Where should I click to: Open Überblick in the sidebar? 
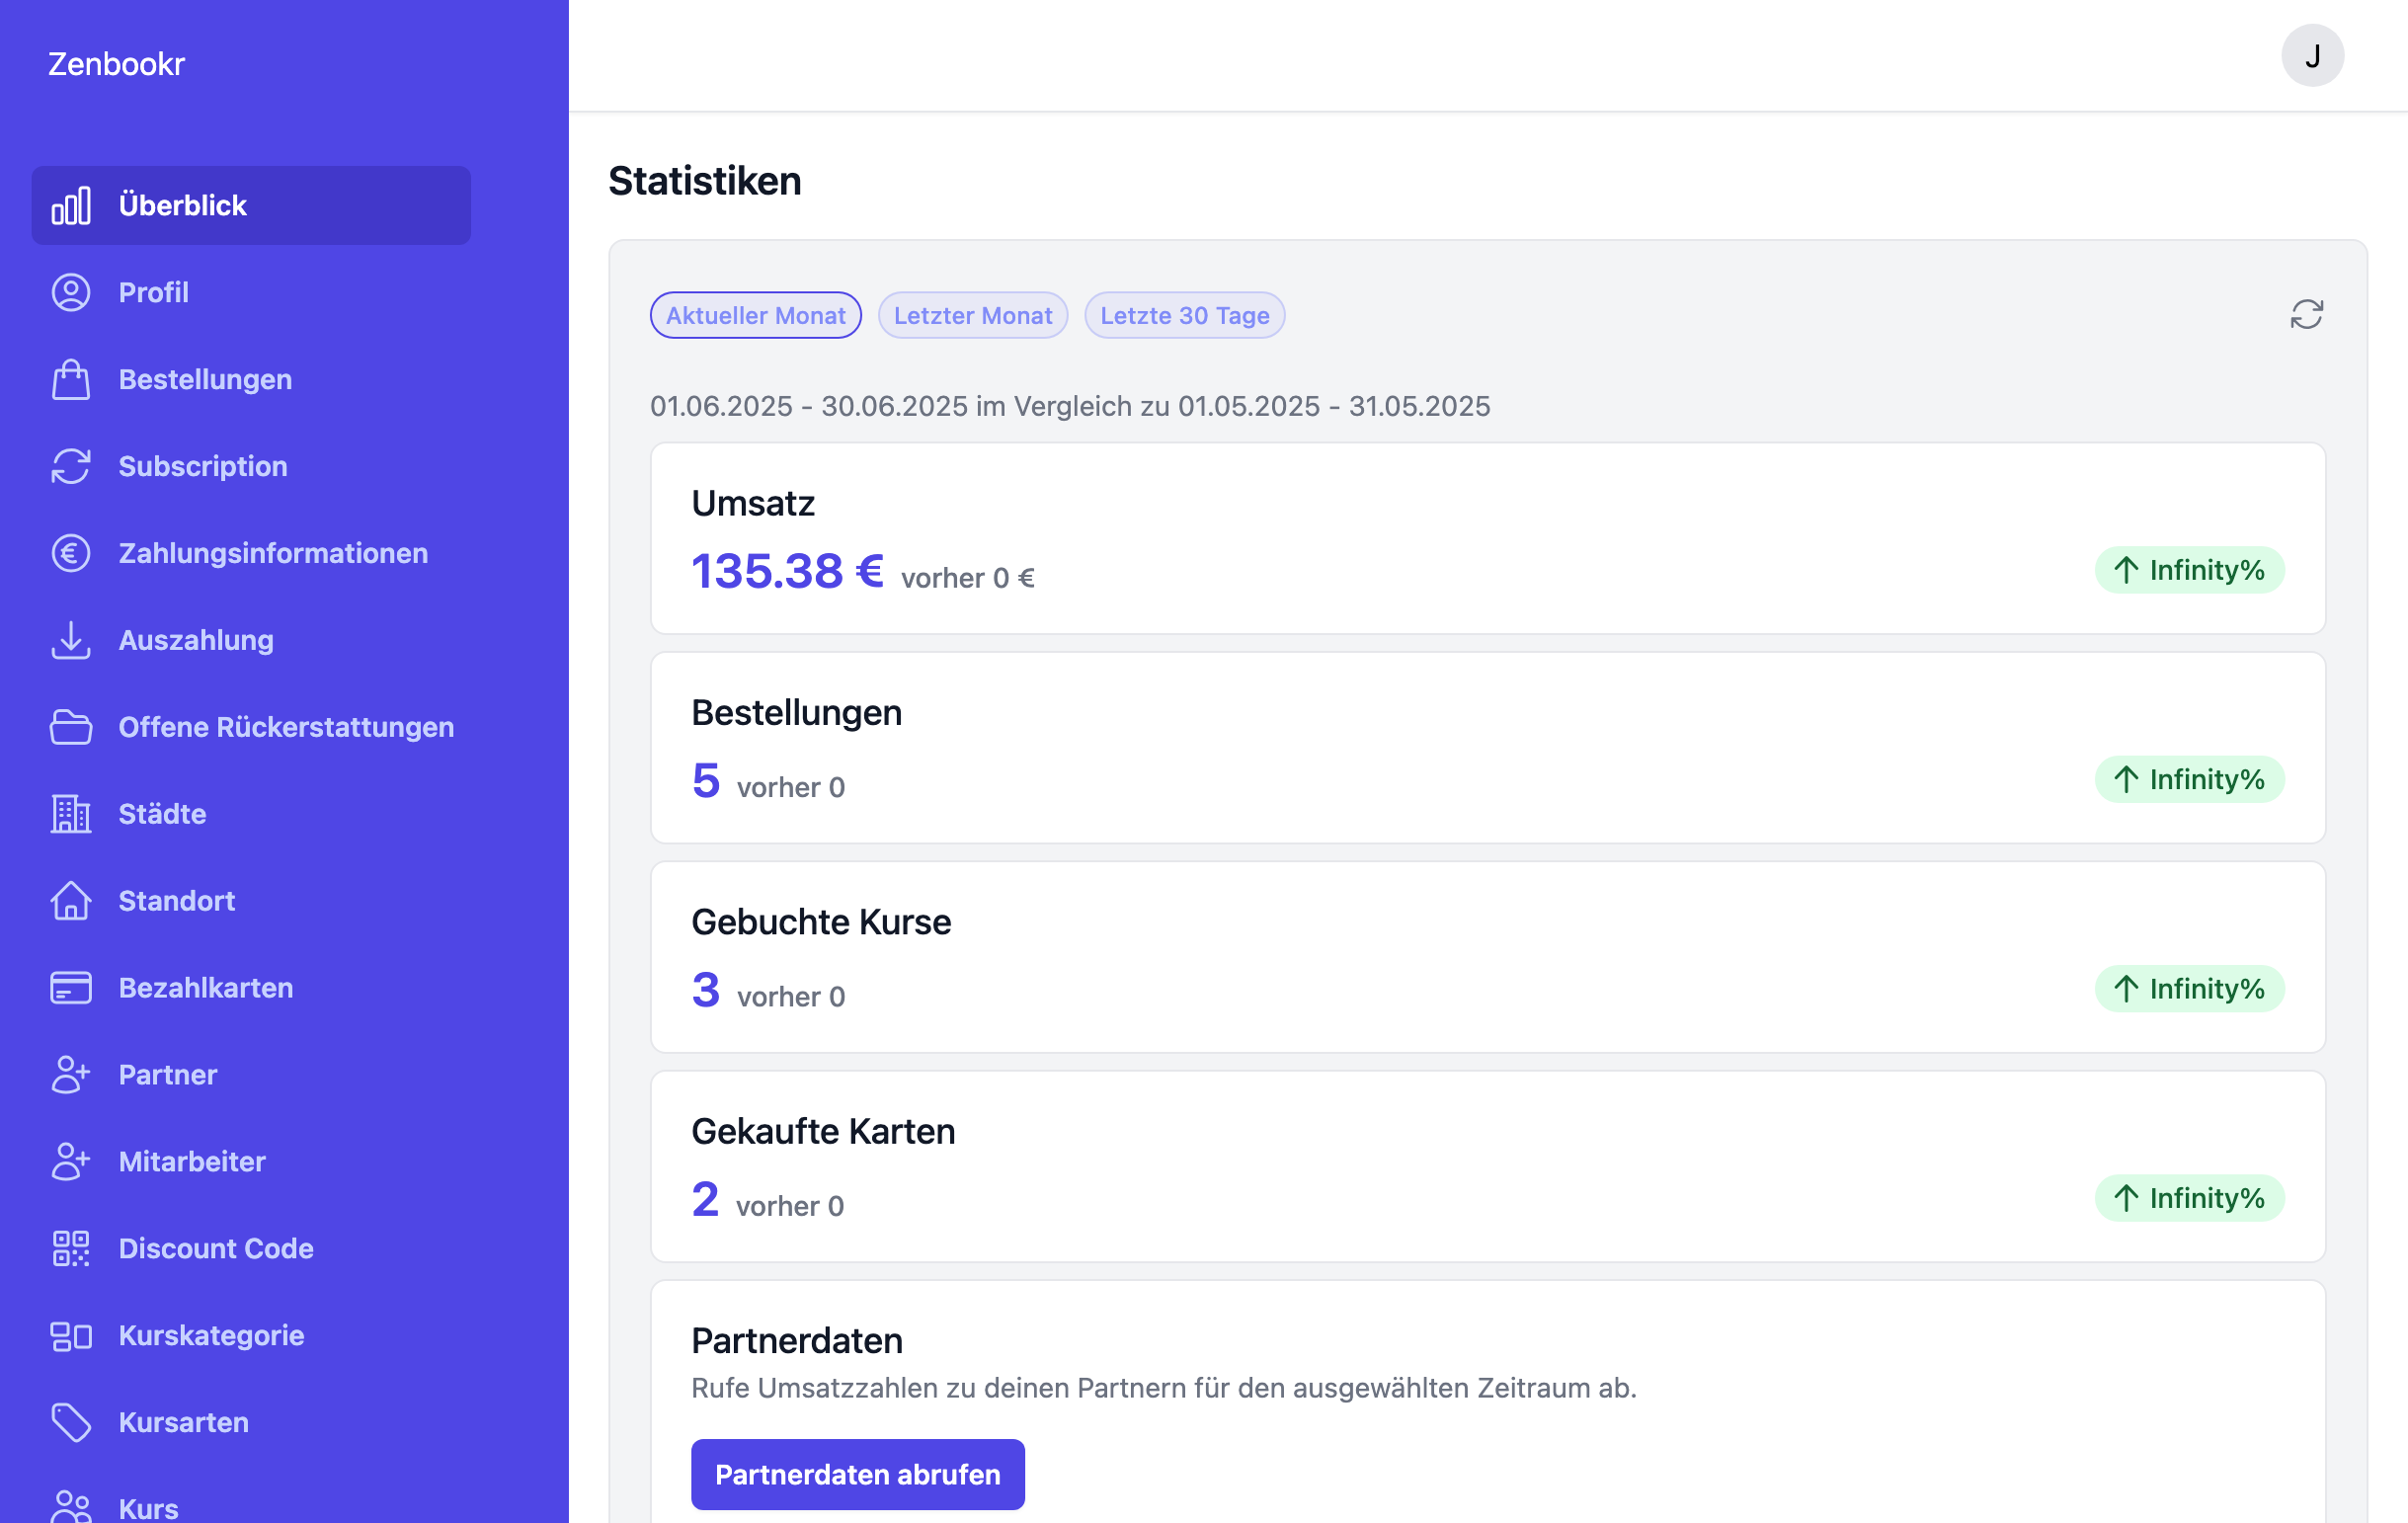(251, 205)
